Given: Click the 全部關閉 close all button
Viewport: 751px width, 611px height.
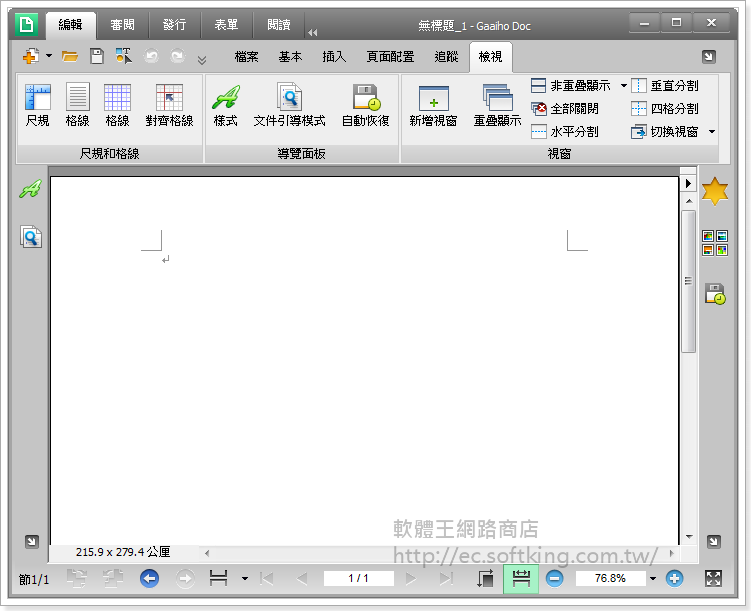Looking at the screenshot, I should pyautogui.click(x=565, y=109).
